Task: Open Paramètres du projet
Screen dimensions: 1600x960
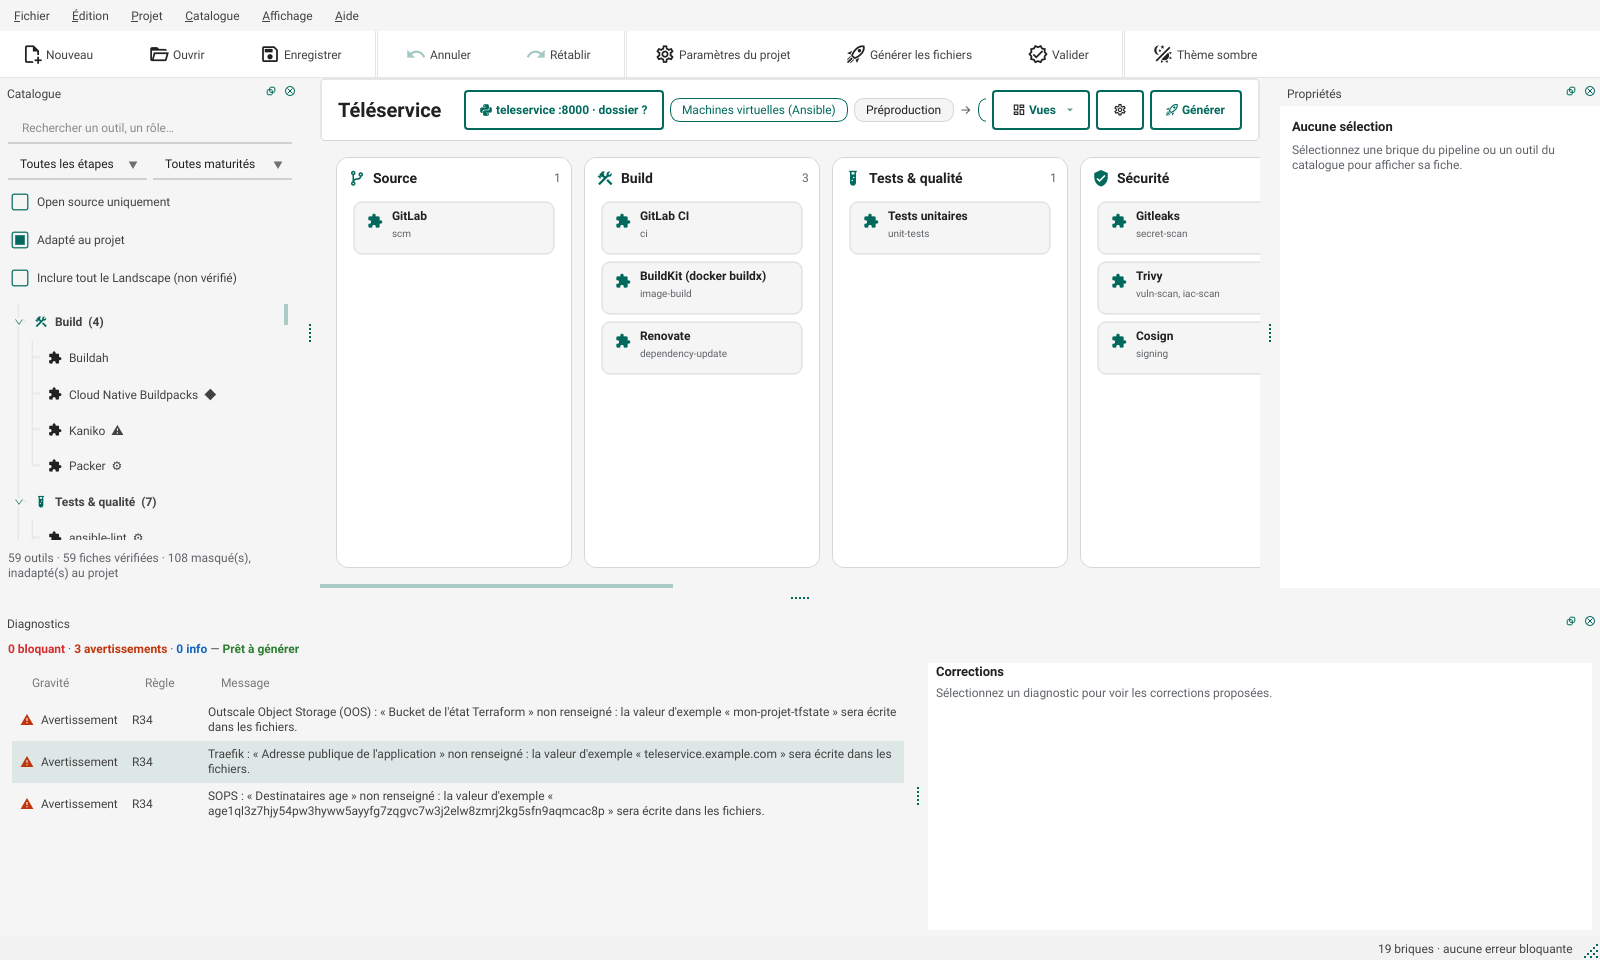Action: pyautogui.click(x=723, y=55)
